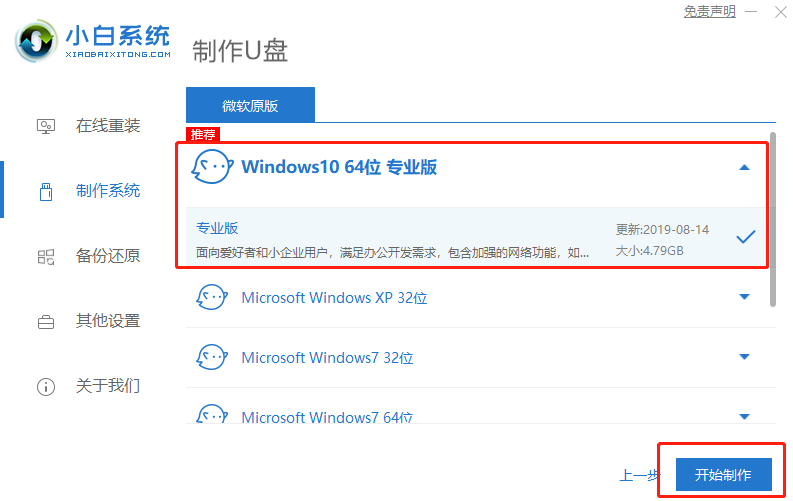This screenshot has height=501, width=793.
Task: Open the 免责声明 link
Action: click(x=709, y=12)
